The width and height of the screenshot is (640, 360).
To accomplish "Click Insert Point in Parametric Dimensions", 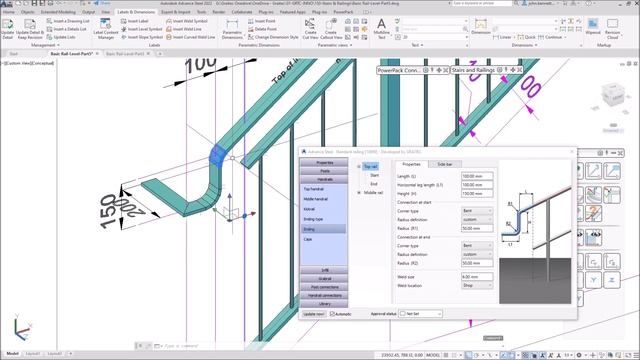I will pos(262,21).
